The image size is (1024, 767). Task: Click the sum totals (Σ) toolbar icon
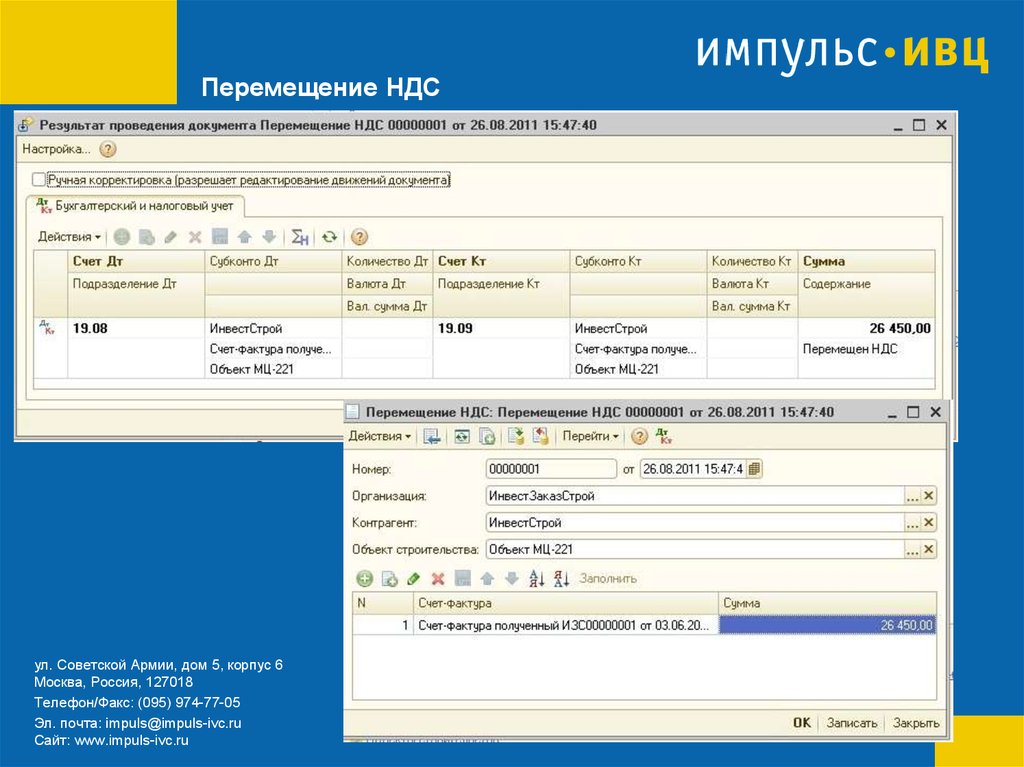click(299, 238)
